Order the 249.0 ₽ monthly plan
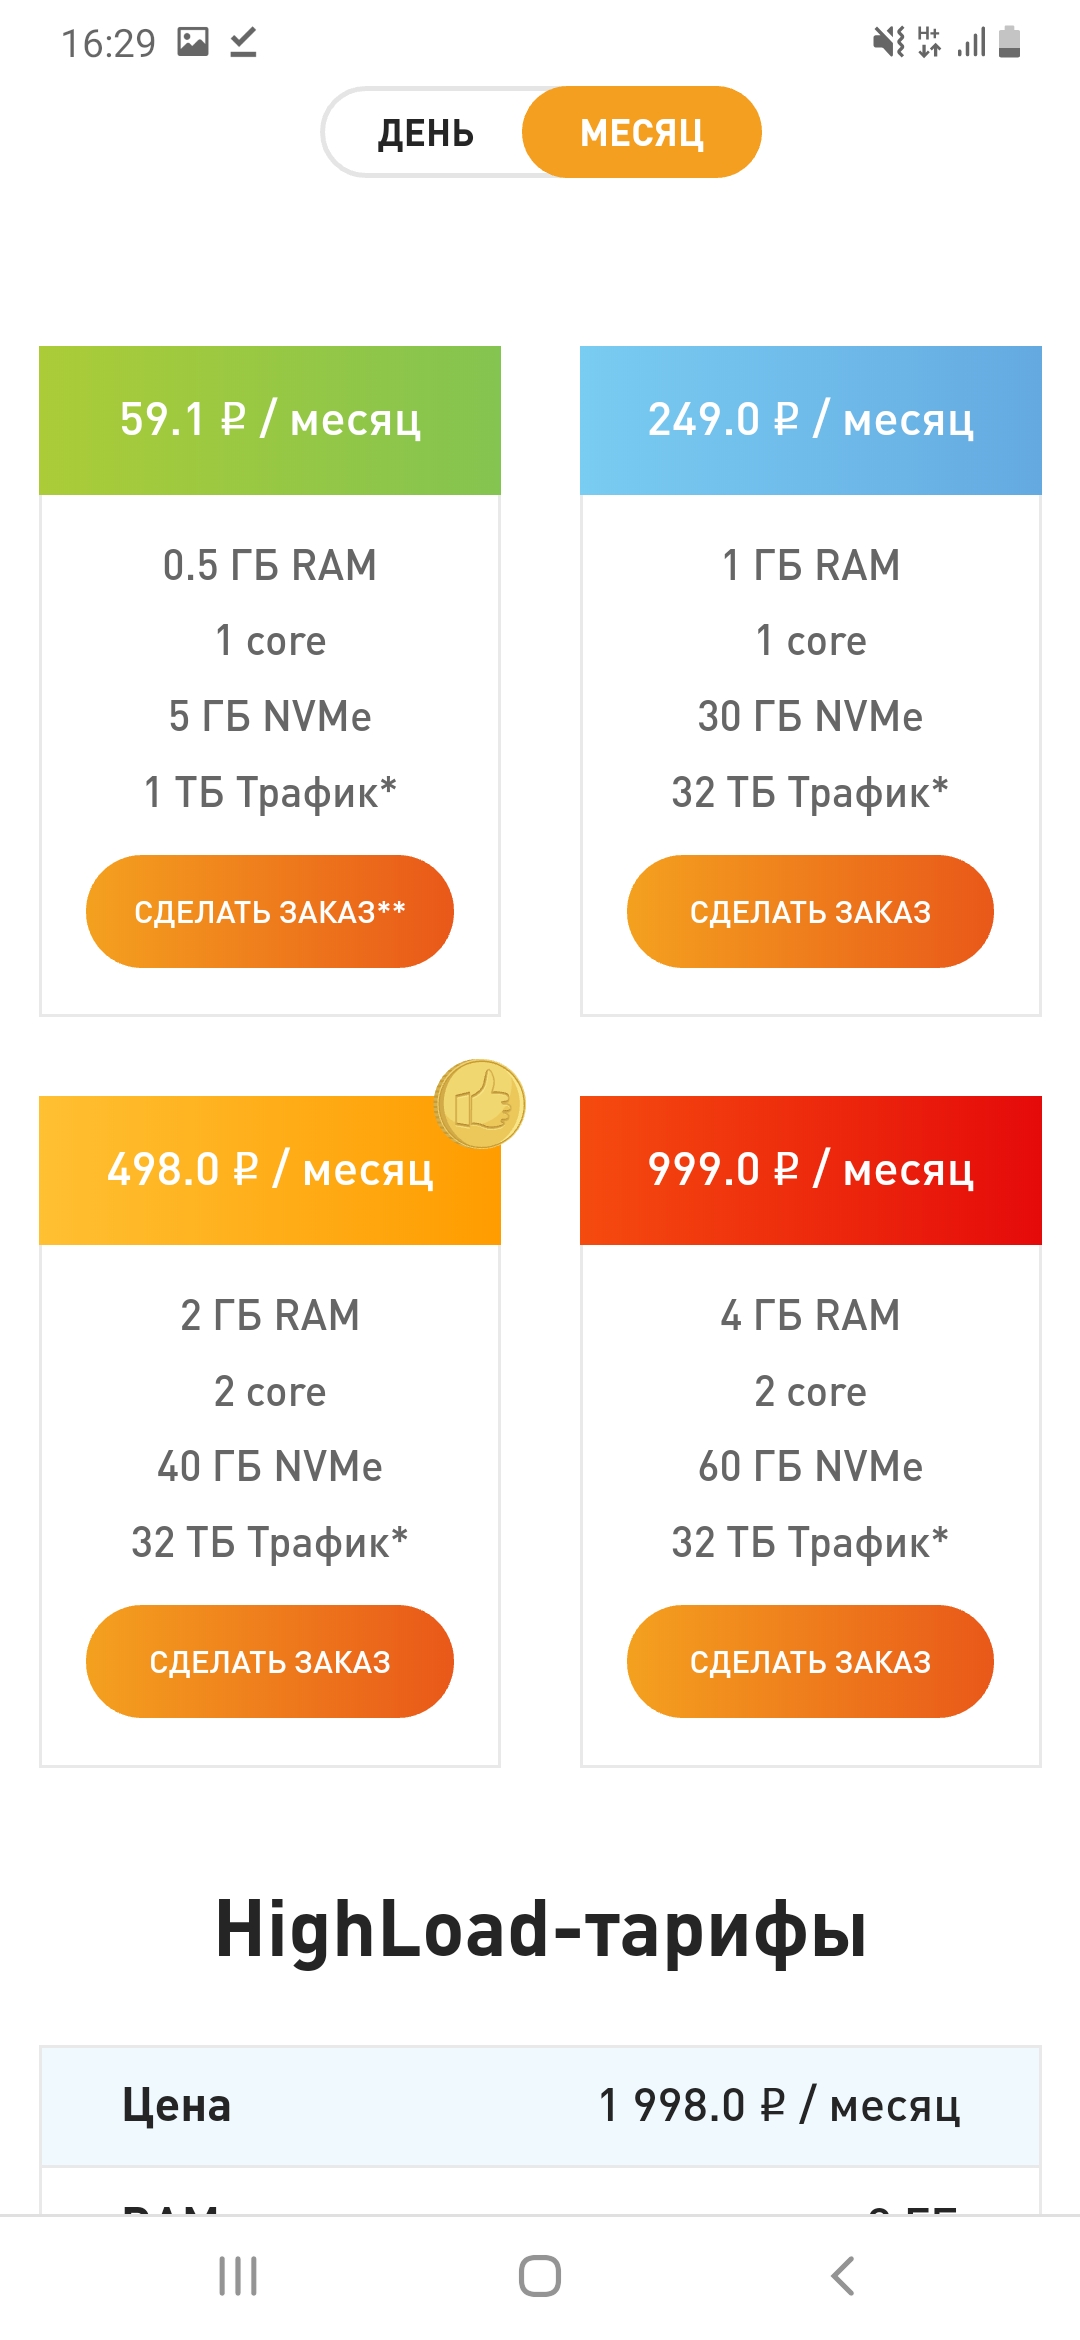The height and width of the screenshot is (2340, 1080). [810, 911]
